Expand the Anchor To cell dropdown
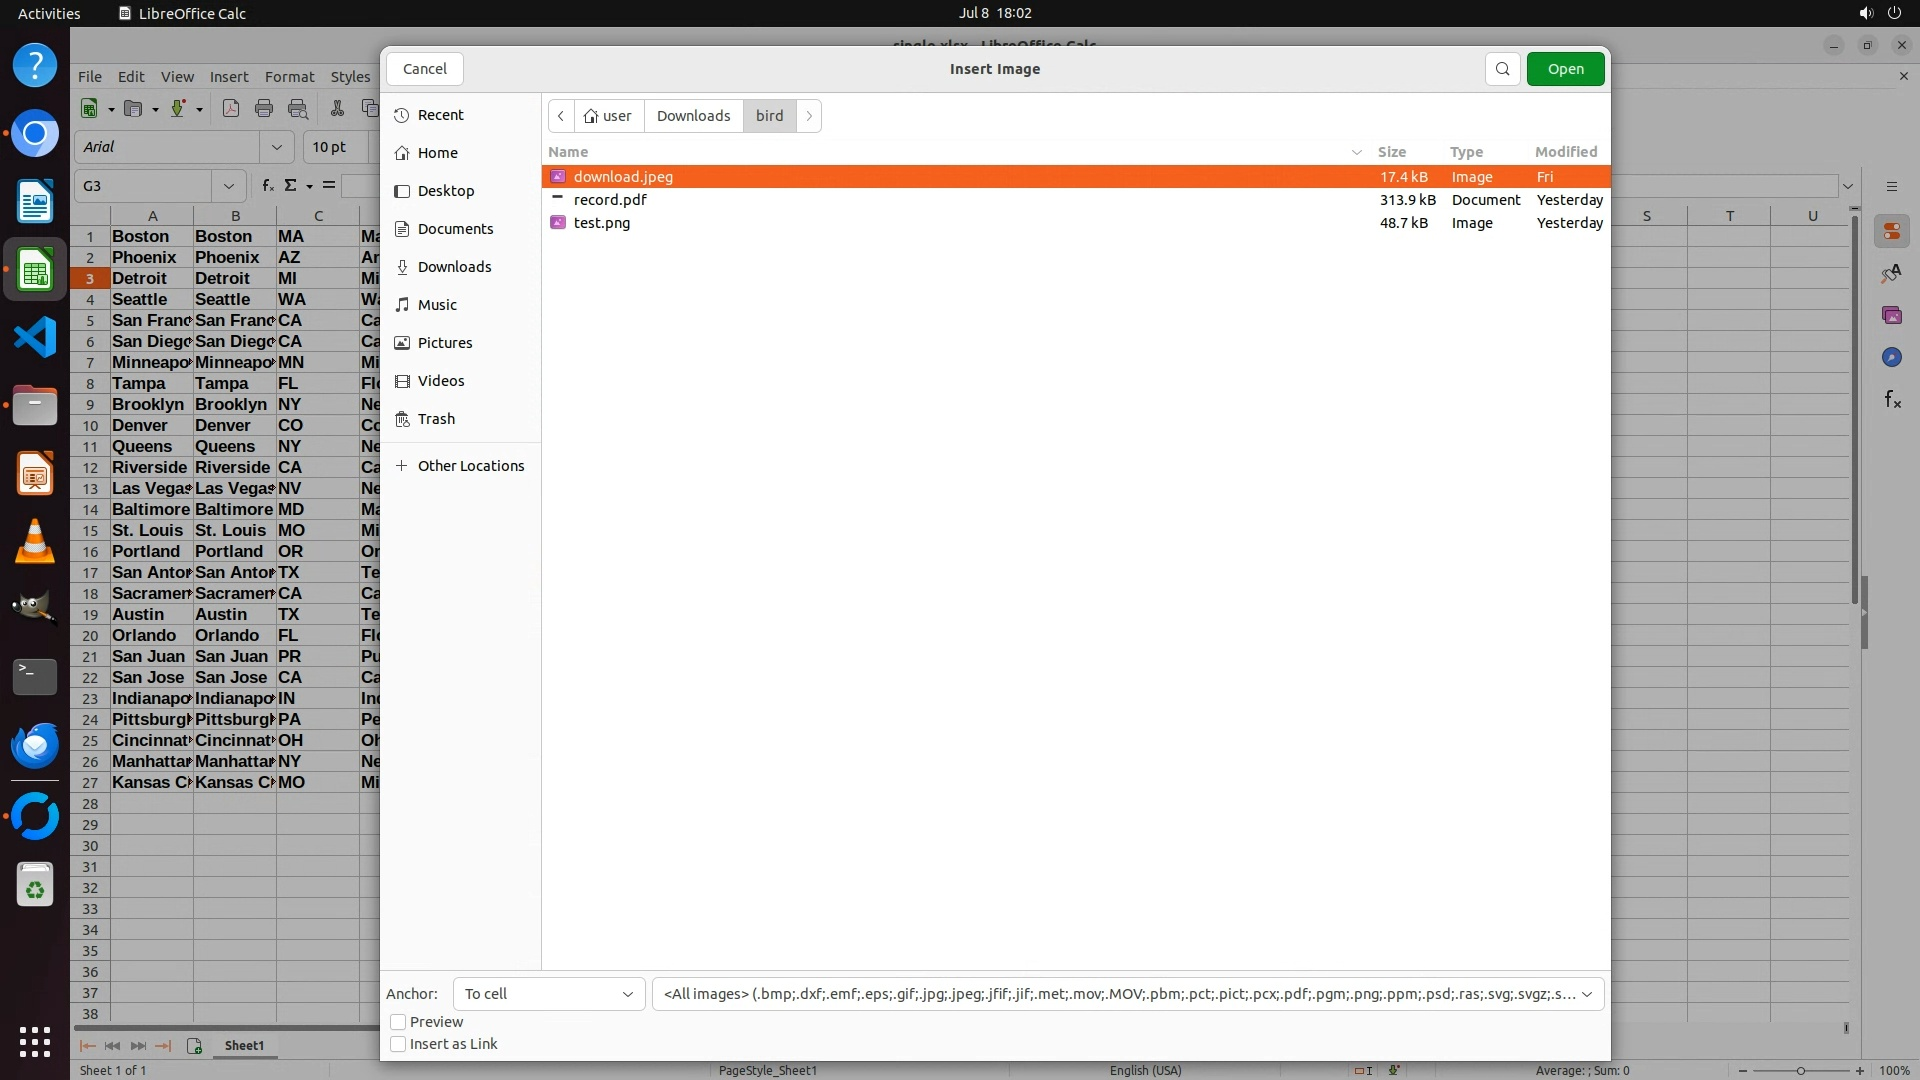The width and height of the screenshot is (1920, 1080). click(549, 994)
